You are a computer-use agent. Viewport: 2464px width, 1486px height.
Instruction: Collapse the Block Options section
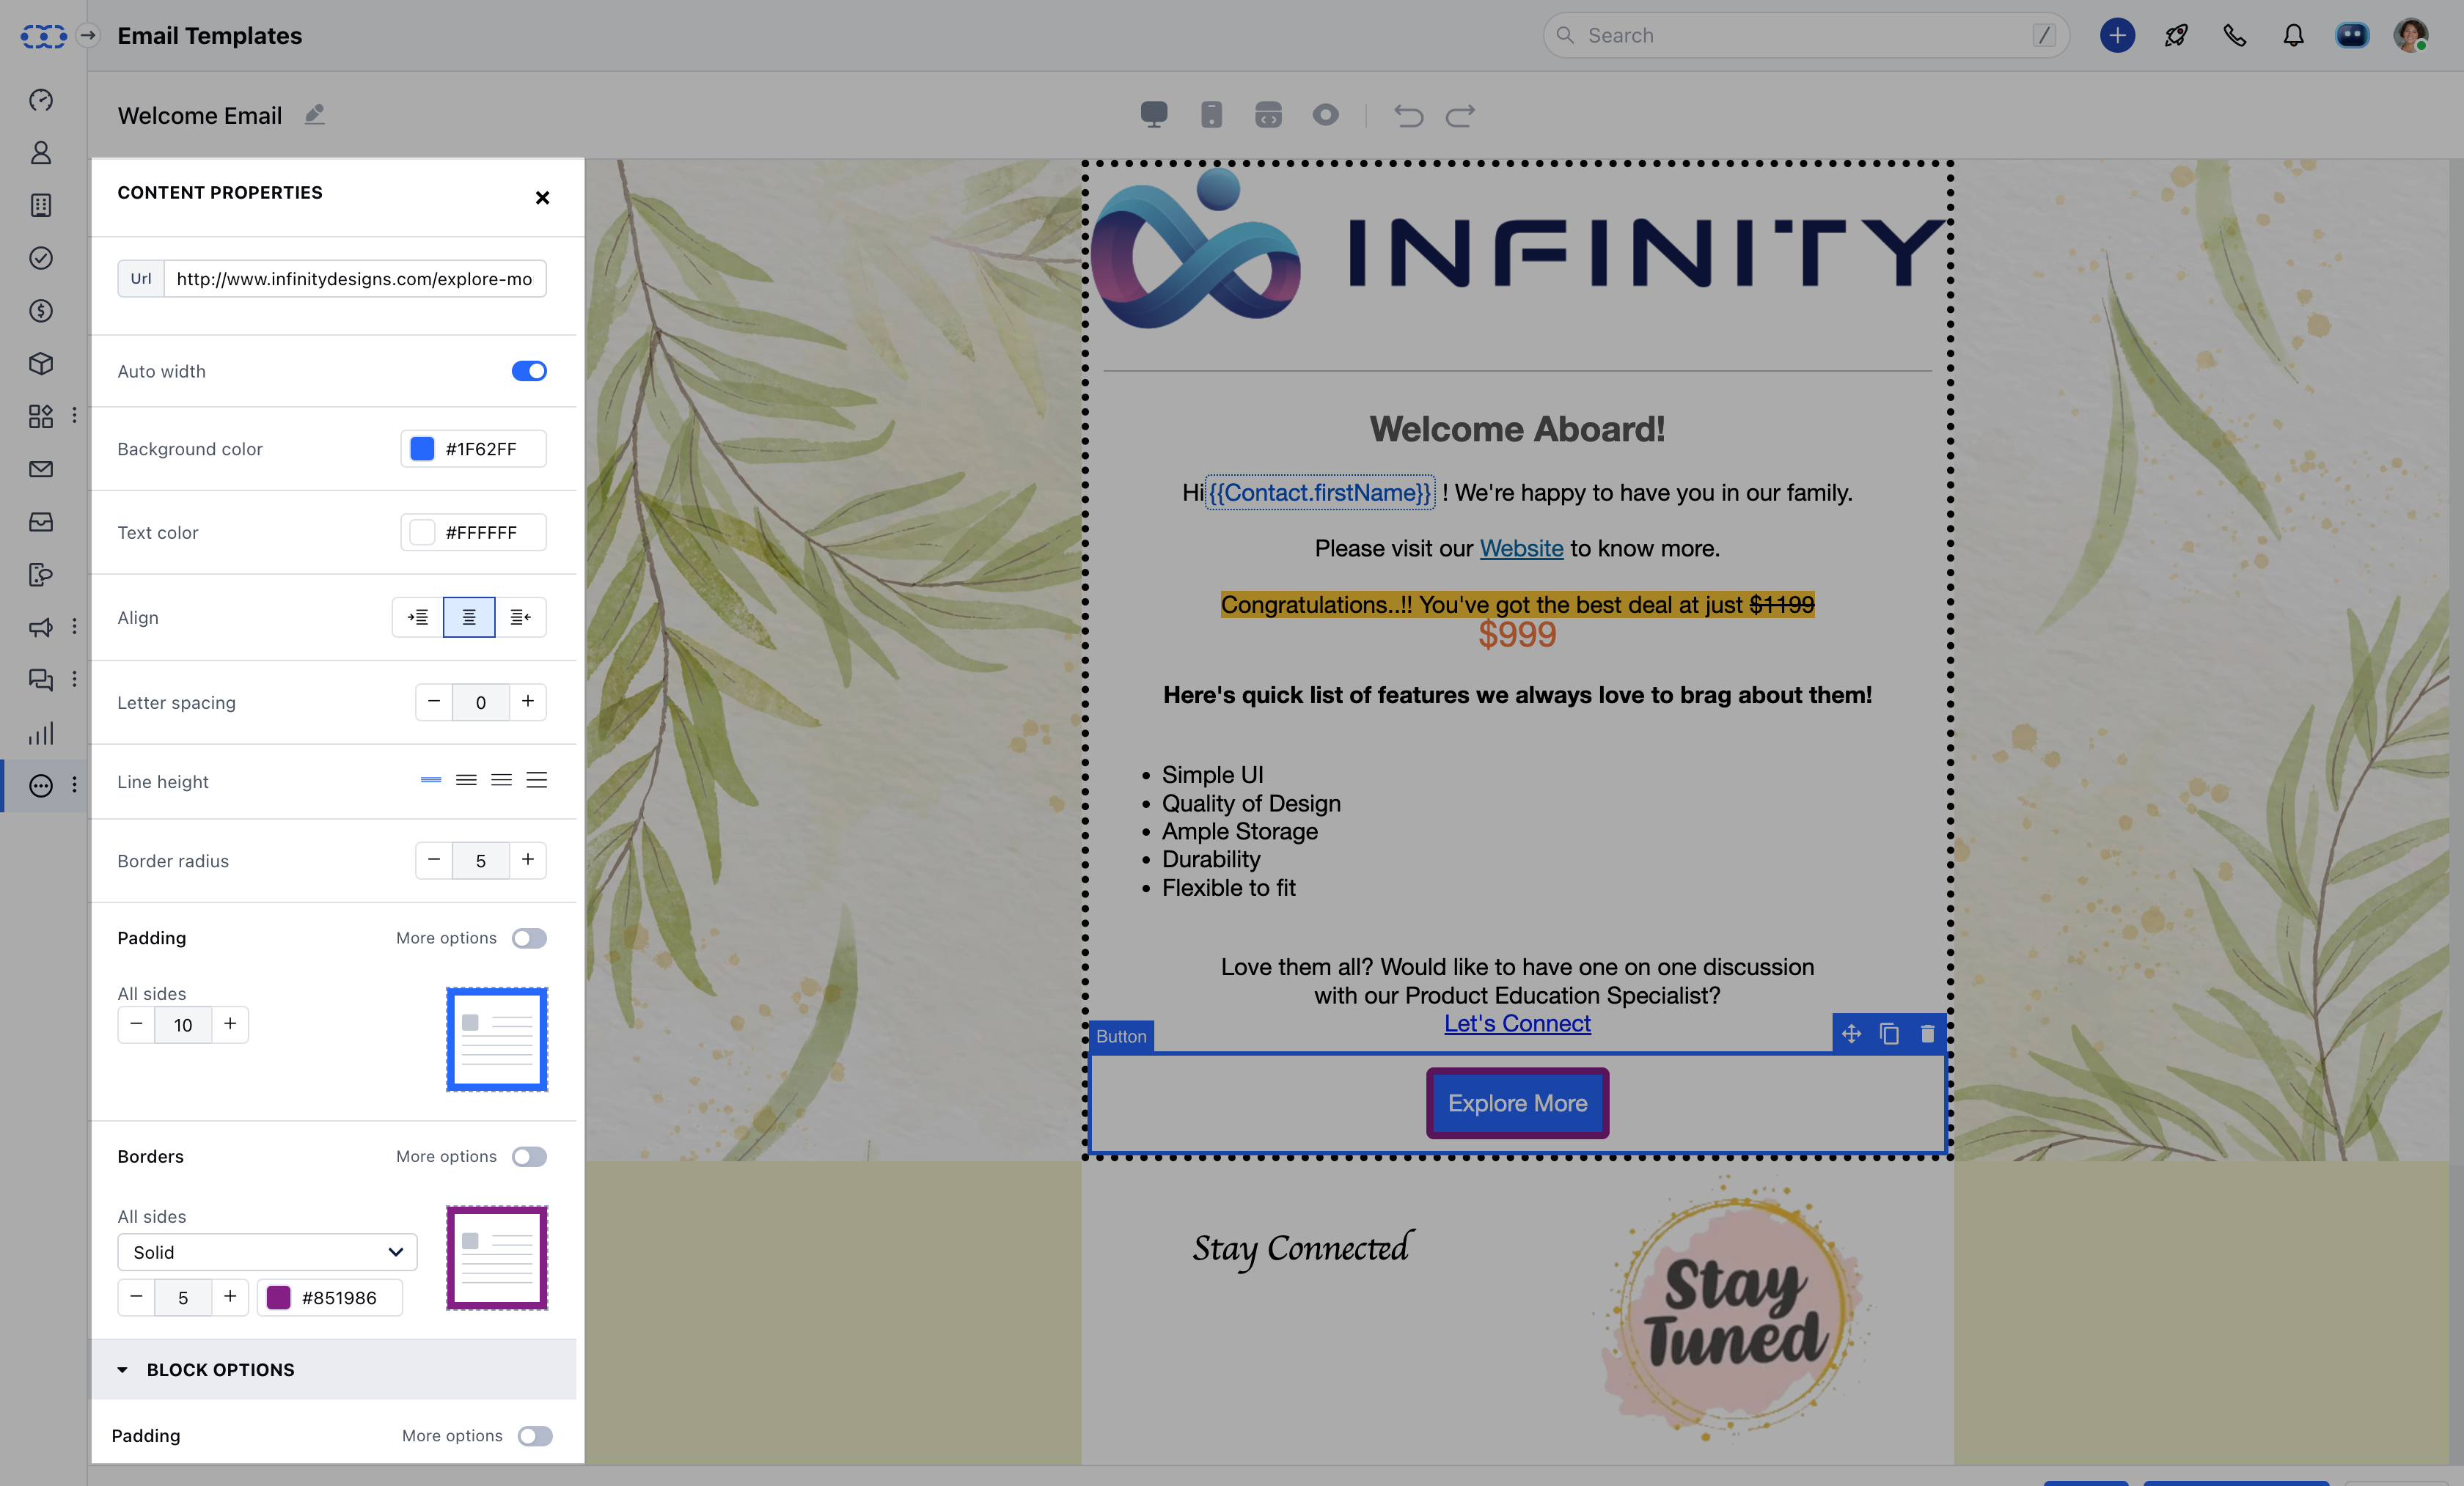(122, 1370)
